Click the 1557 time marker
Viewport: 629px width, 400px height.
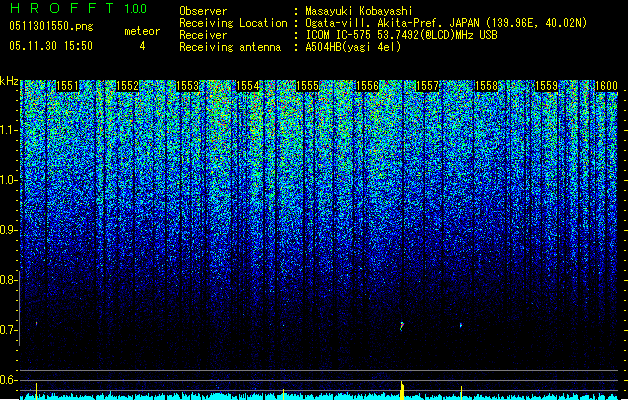point(427,86)
